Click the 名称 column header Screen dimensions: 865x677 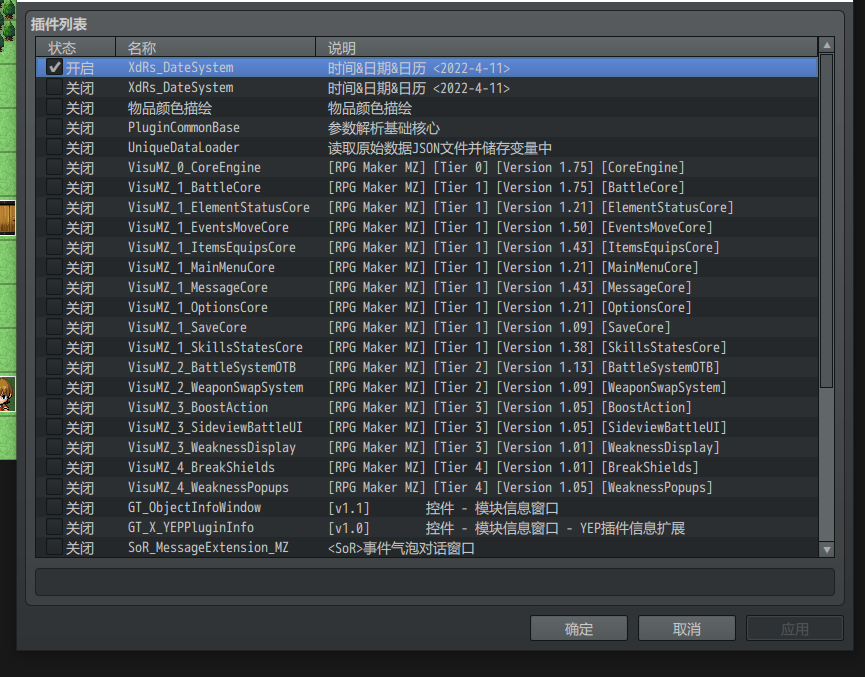coord(215,47)
